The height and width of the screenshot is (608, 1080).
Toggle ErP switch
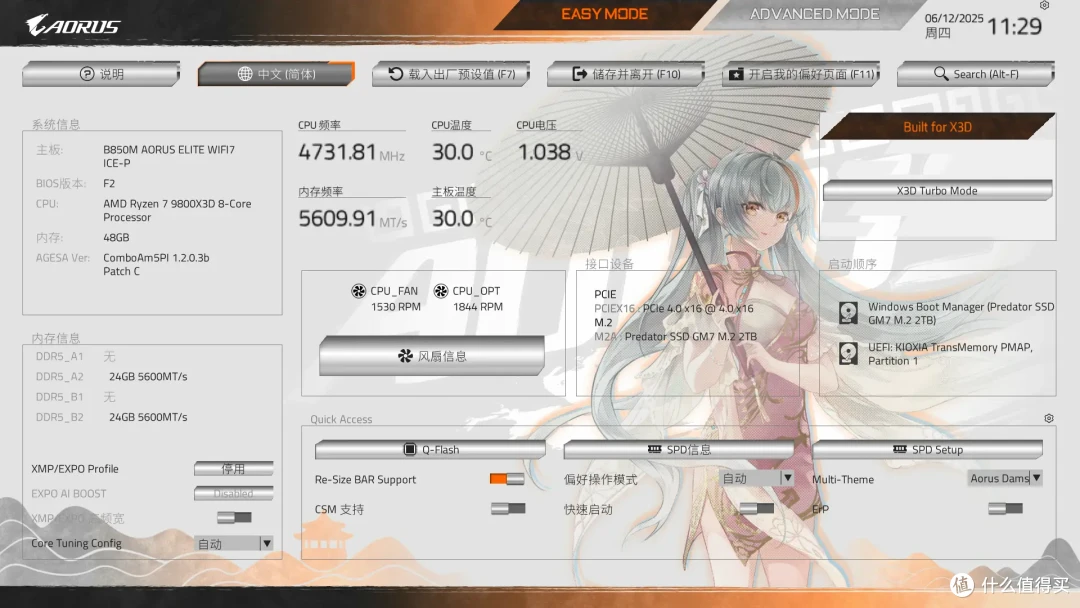[x=1005, y=509]
